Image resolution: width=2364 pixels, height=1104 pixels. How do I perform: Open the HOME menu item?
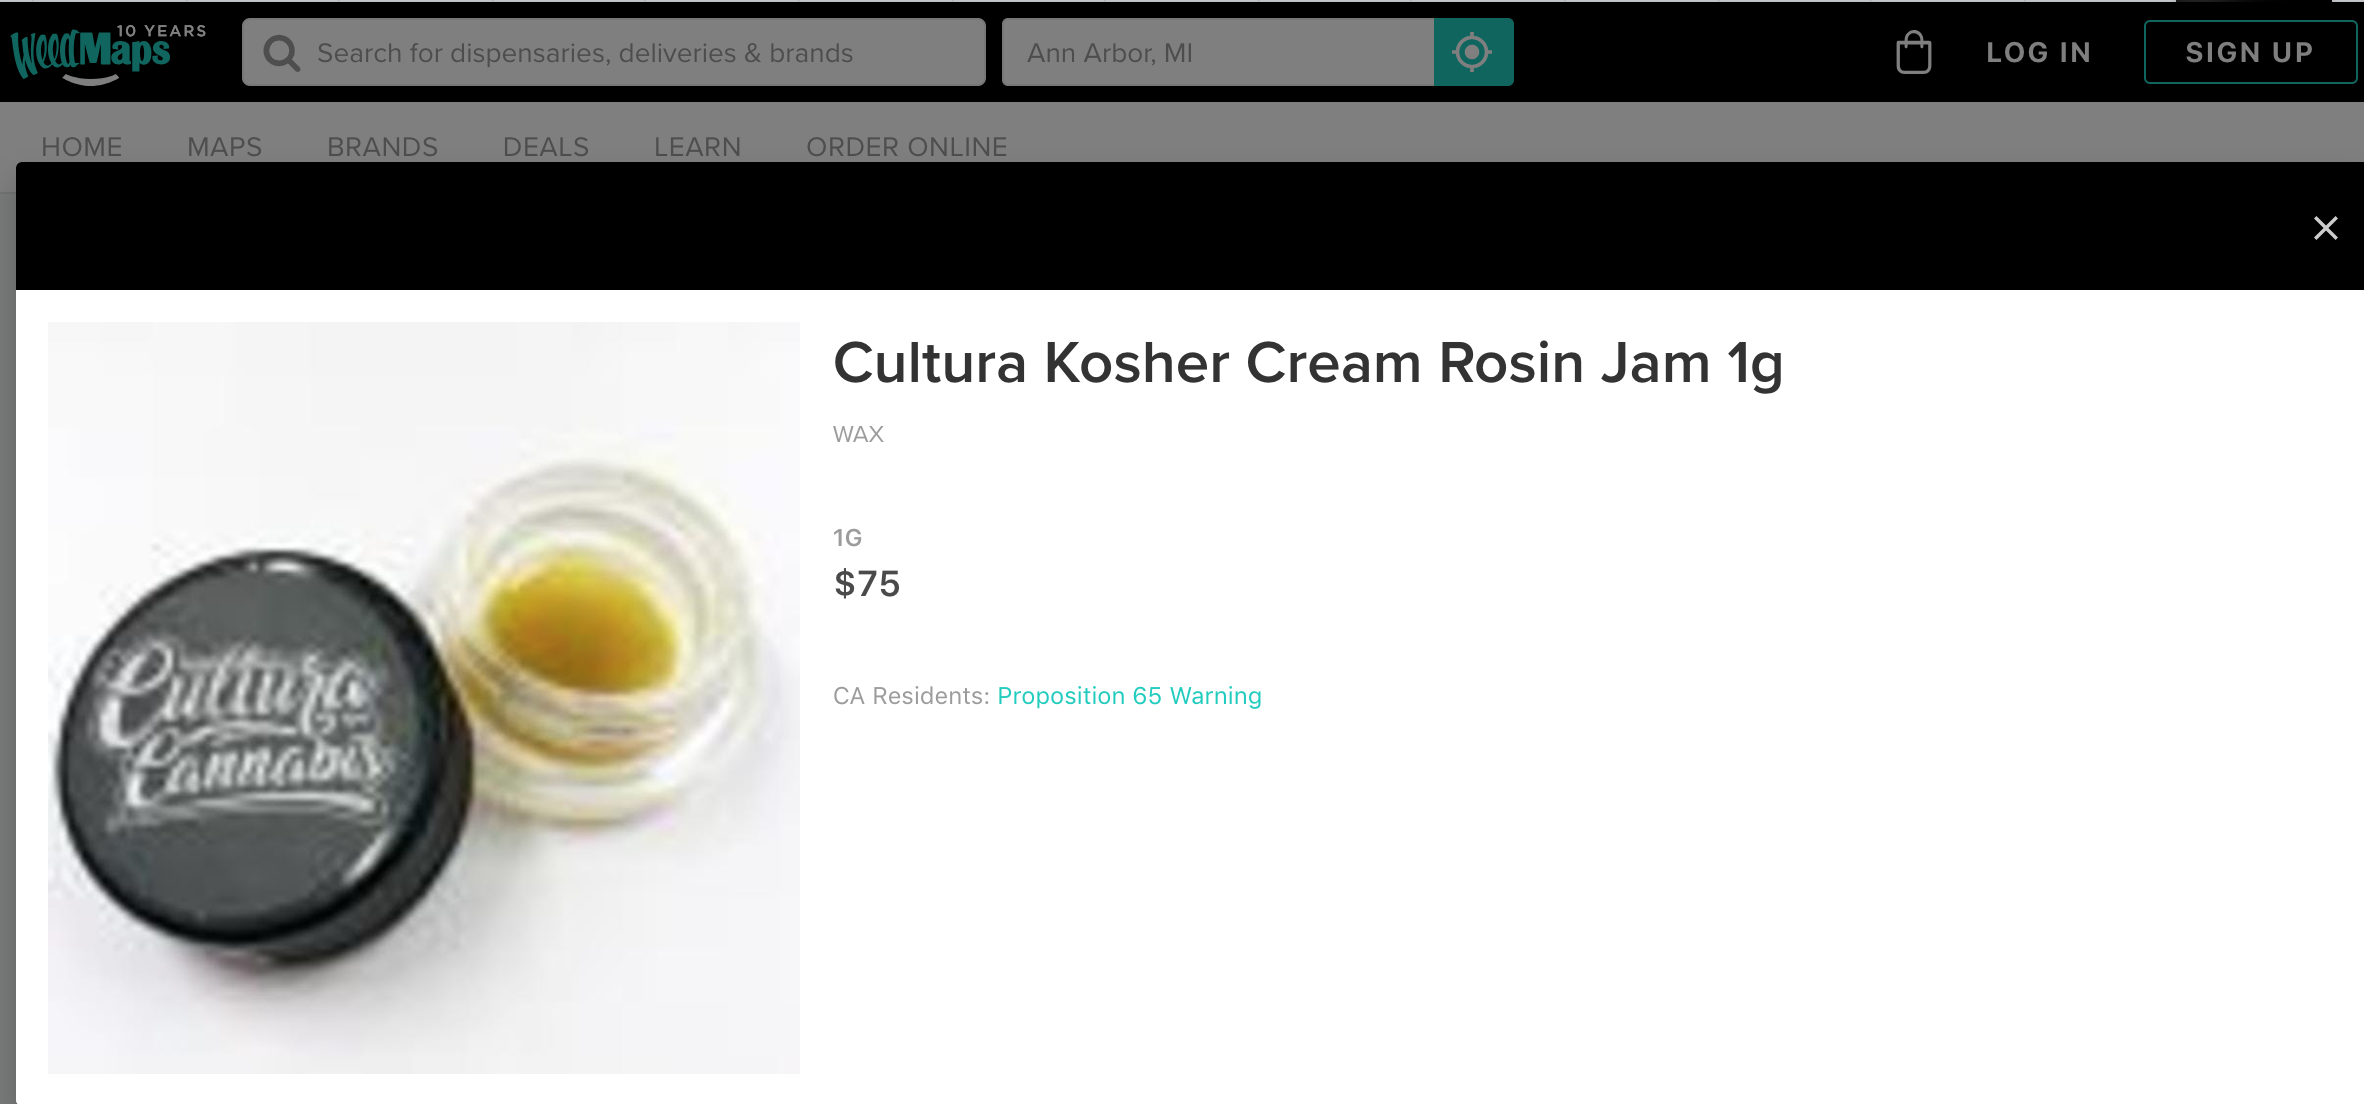(82, 146)
